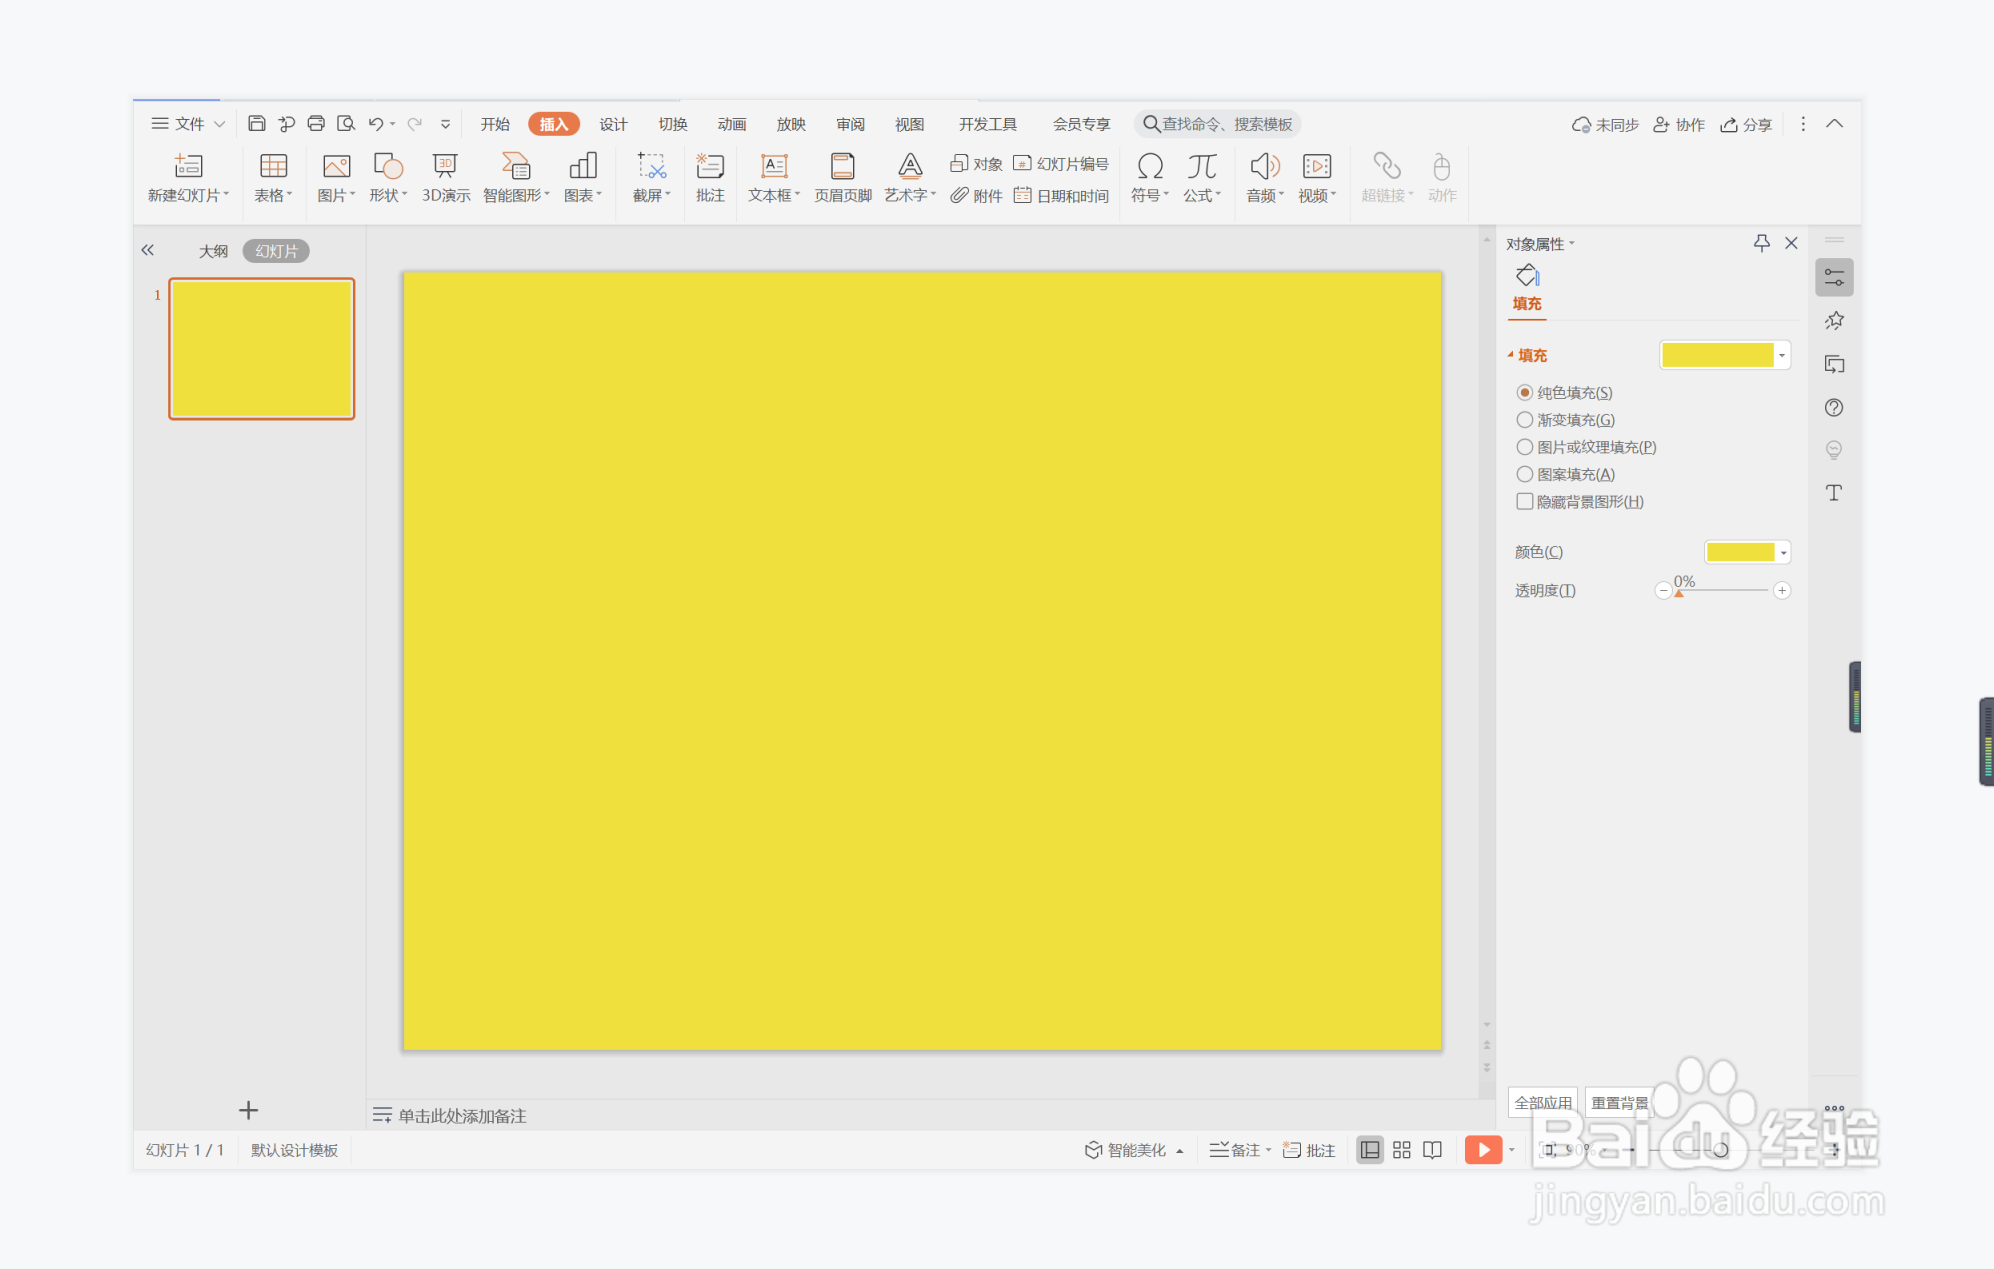The width and height of the screenshot is (1994, 1269).
Task: Click the 全部应用 button
Action: coord(1542,1102)
